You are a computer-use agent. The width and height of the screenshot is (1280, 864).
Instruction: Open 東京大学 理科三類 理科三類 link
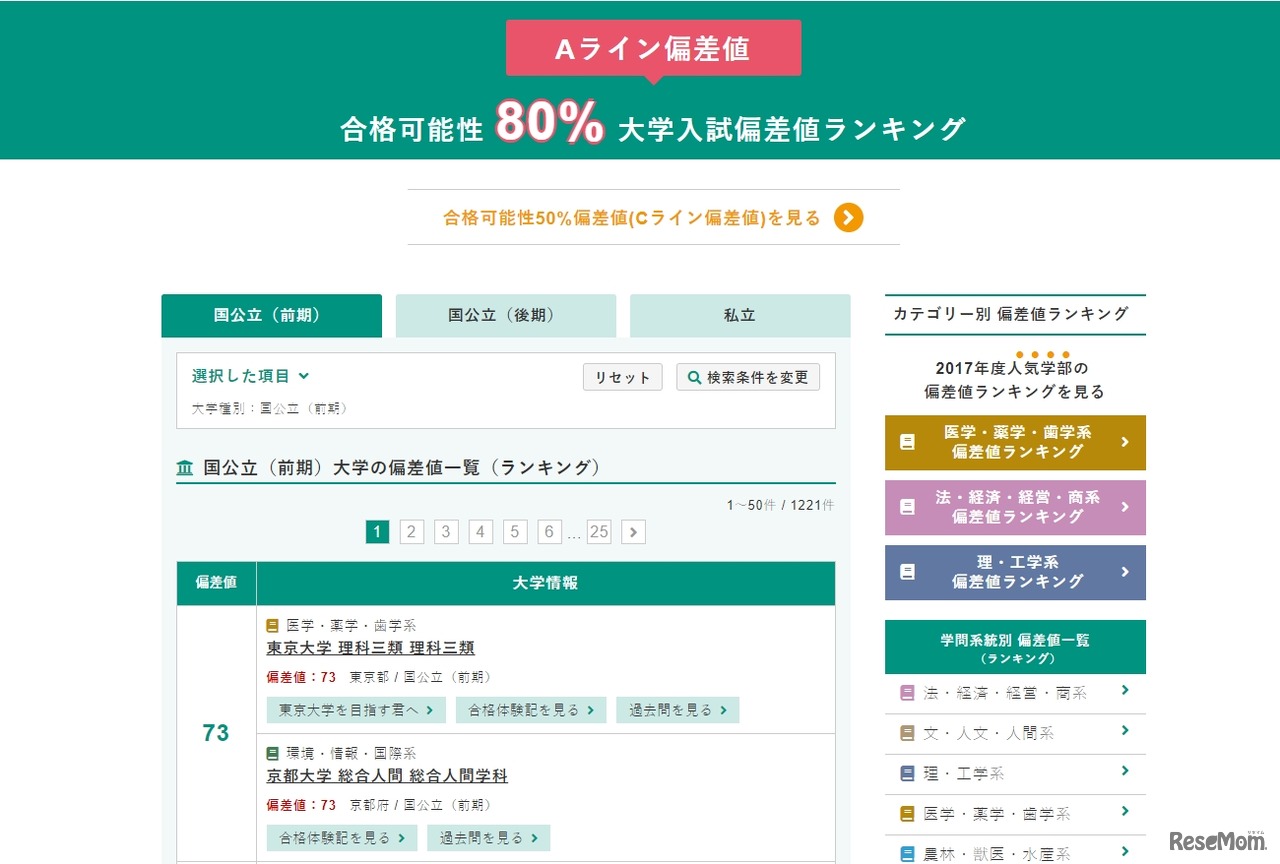pyautogui.click(x=370, y=648)
